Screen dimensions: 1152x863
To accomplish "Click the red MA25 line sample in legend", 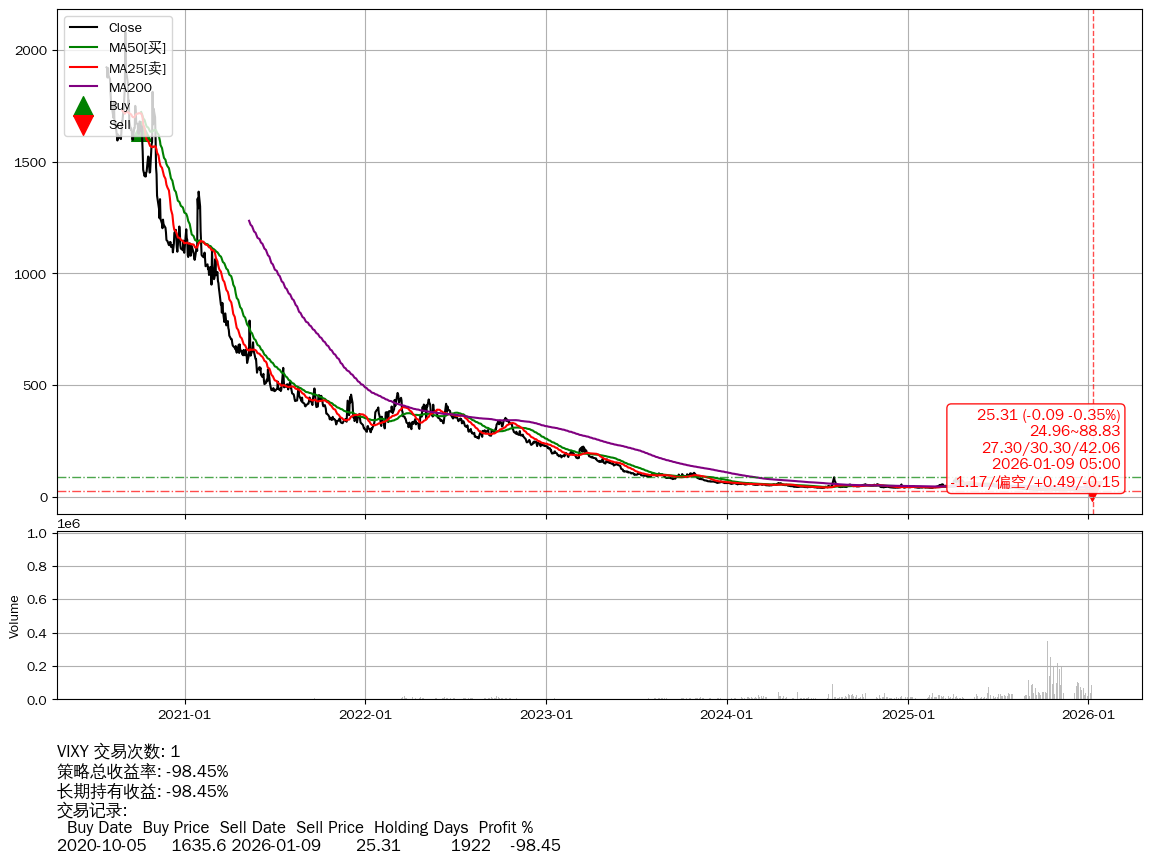I will pyautogui.click(x=84, y=68).
